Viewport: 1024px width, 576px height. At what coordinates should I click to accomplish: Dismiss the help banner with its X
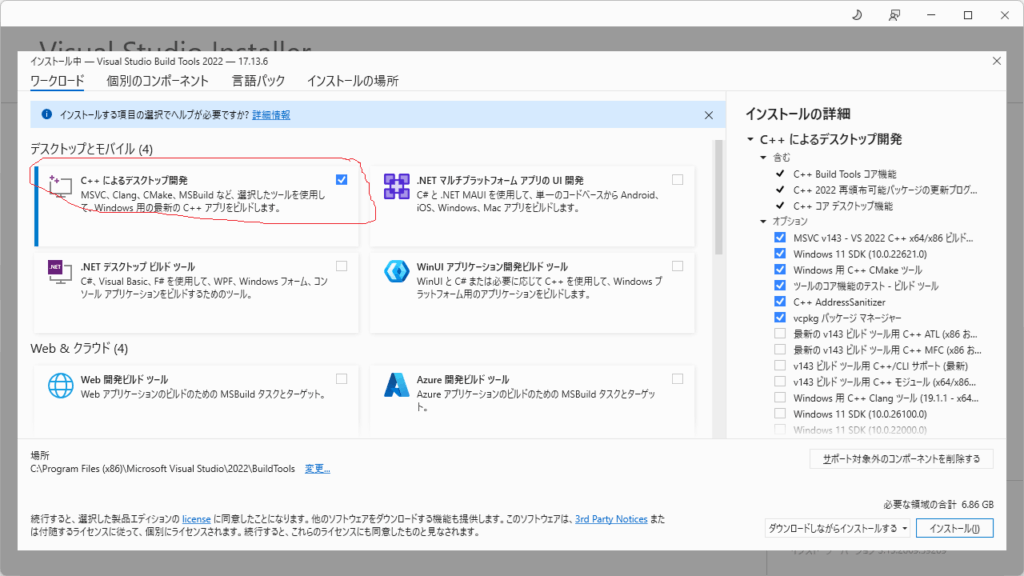tap(709, 115)
